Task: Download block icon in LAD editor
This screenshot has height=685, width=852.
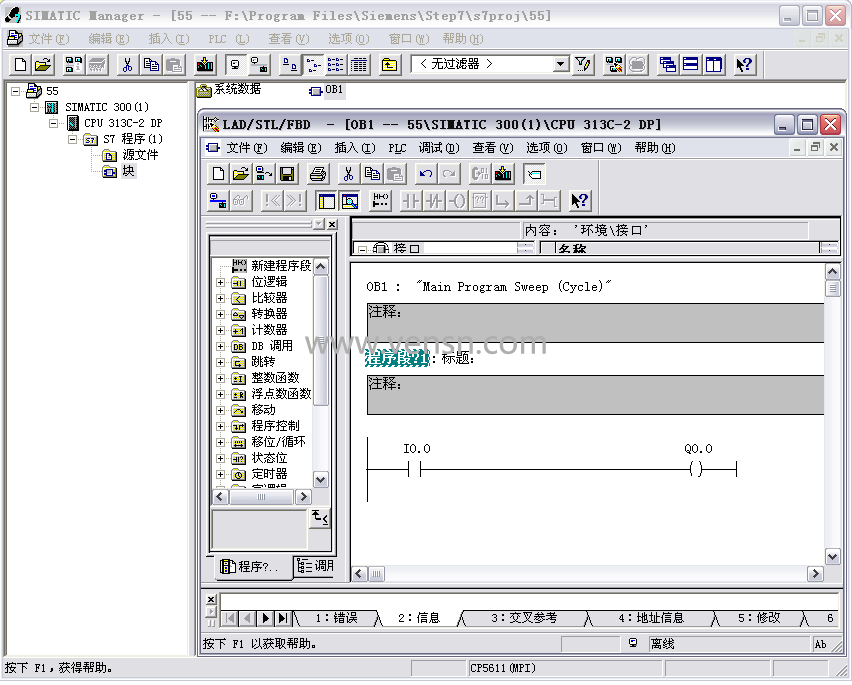Action: click(503, 174)
